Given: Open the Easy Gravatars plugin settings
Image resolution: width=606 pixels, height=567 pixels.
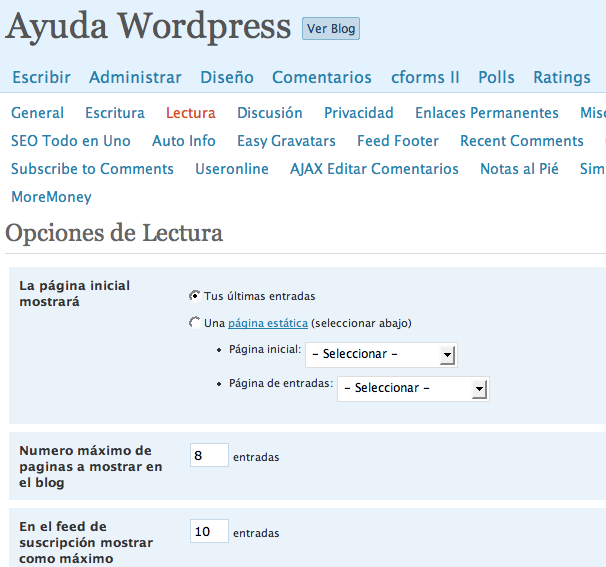Looking at the screenshot, I should (x=286, y=141).
